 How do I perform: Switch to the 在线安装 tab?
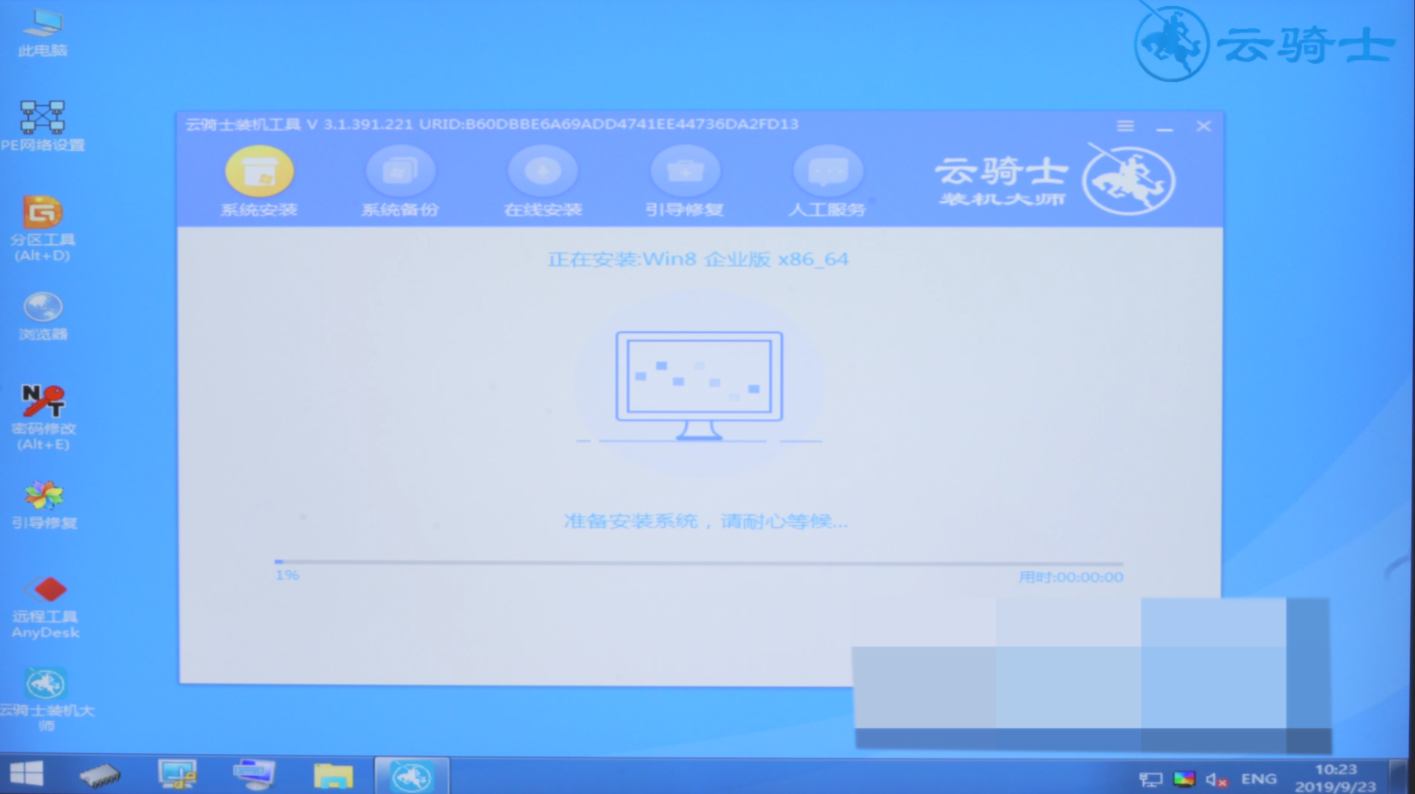tap(543, 182)
